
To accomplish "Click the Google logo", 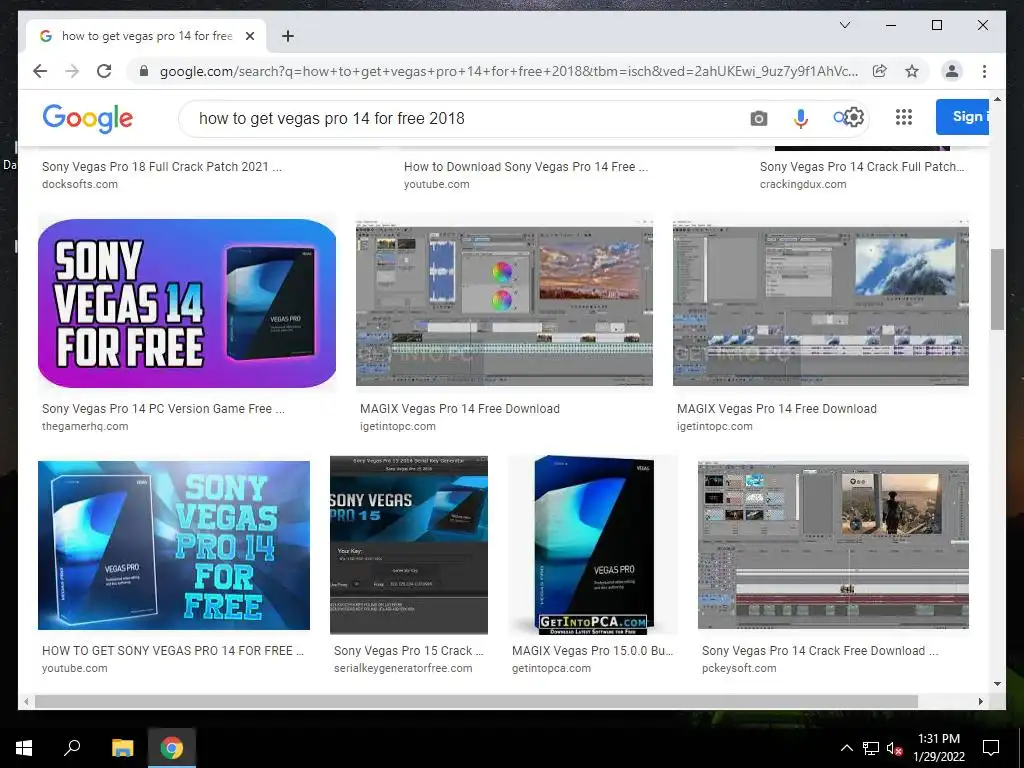I will point(88,118).
